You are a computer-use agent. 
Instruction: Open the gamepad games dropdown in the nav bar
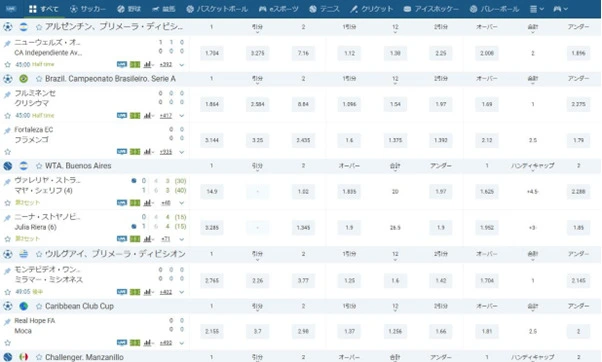[x=561, y=9]
